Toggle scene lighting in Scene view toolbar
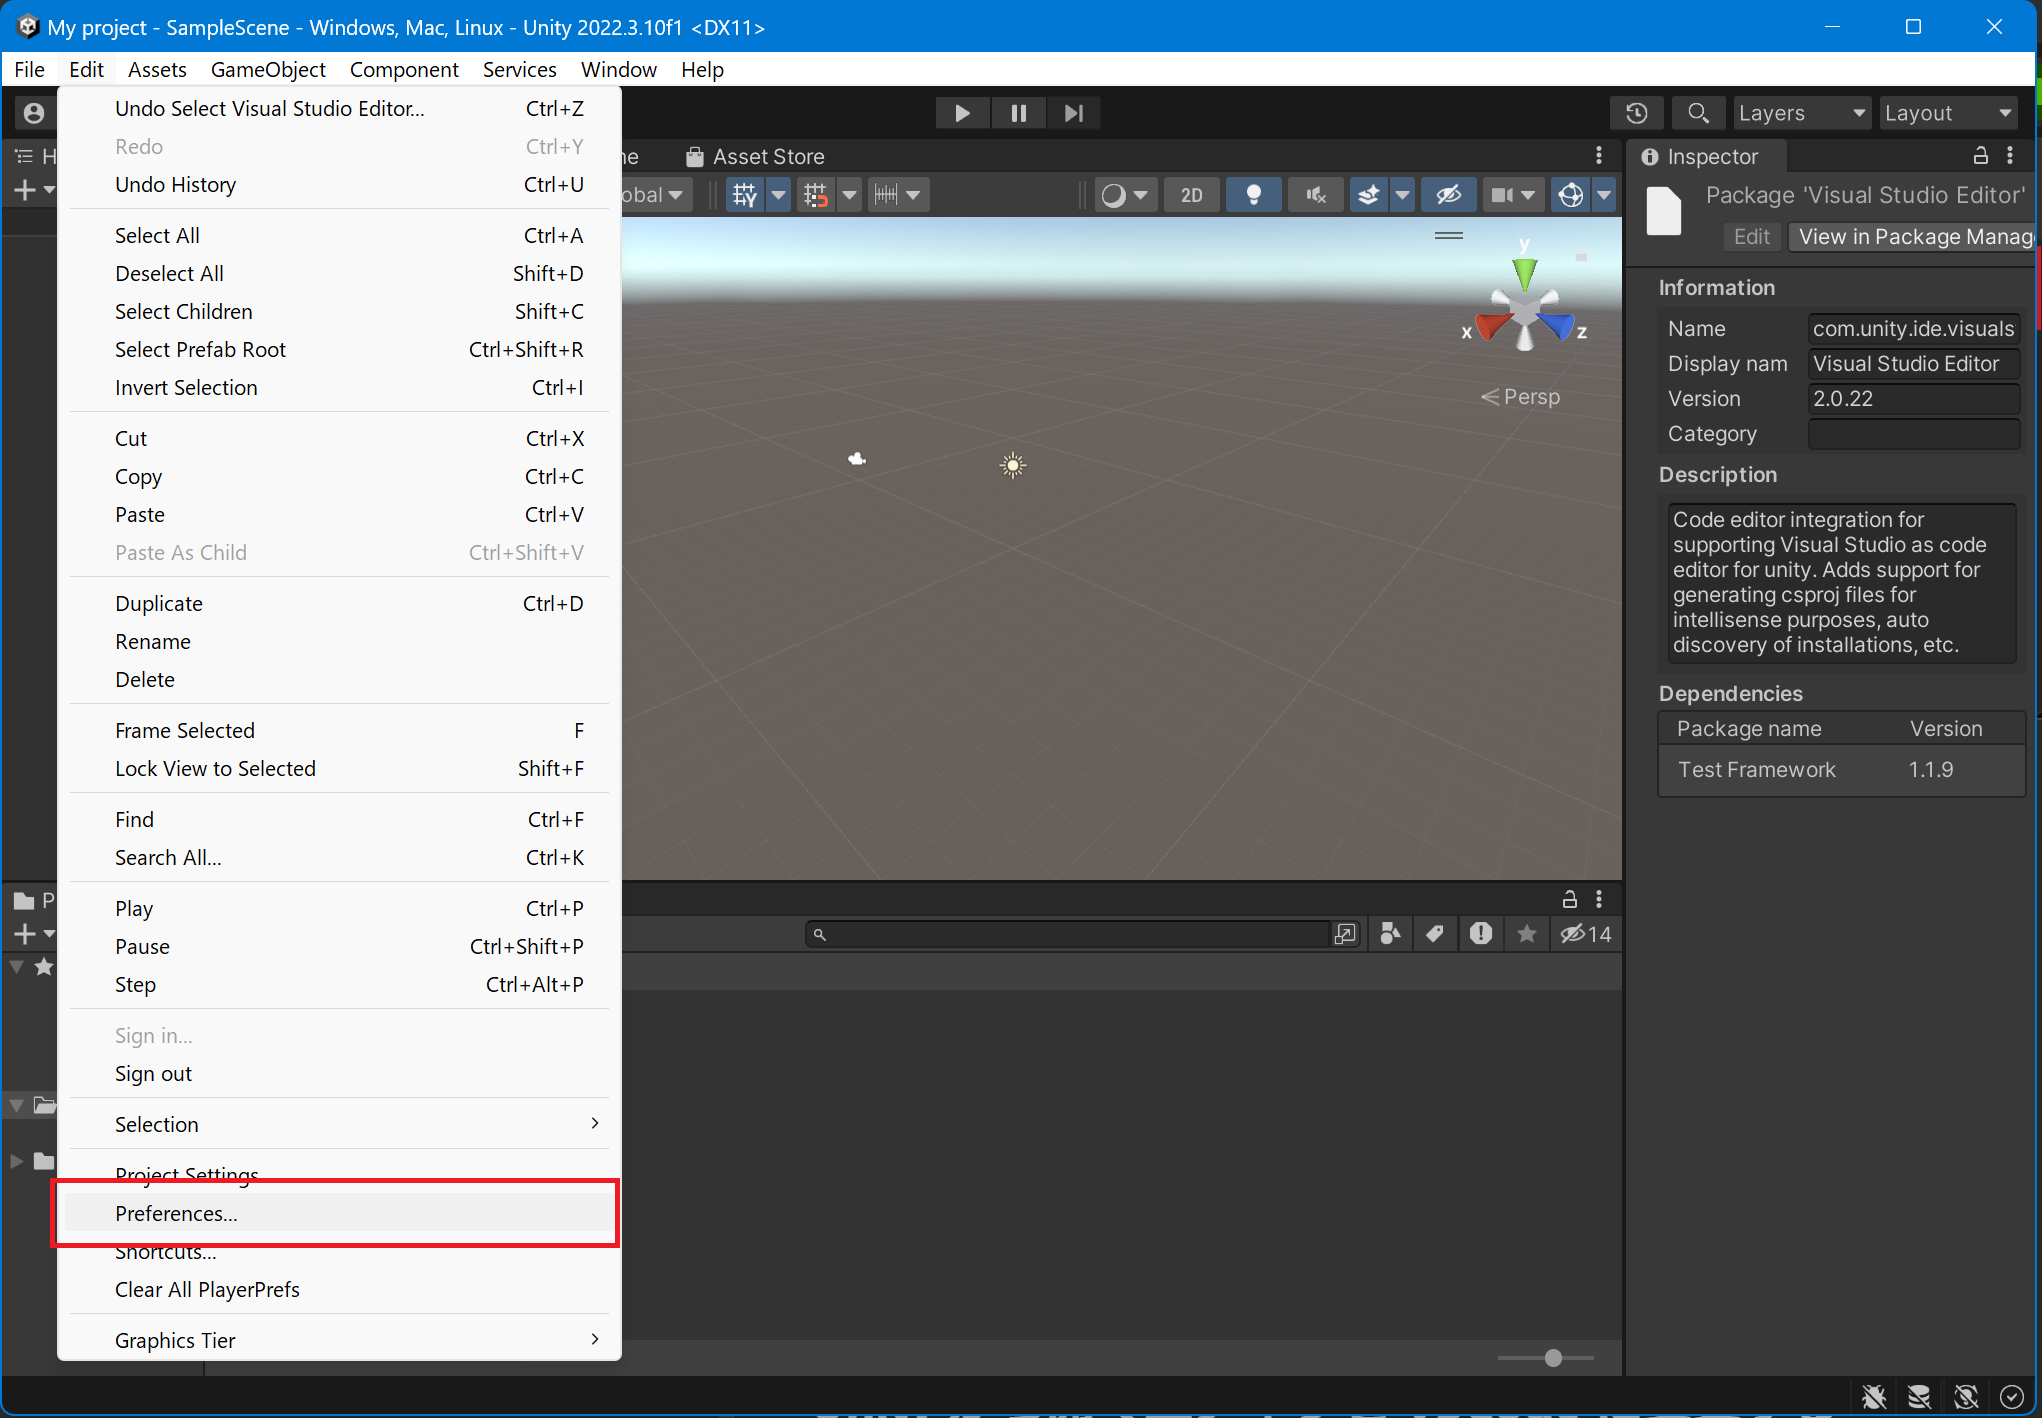 (x=1253, y=194)
